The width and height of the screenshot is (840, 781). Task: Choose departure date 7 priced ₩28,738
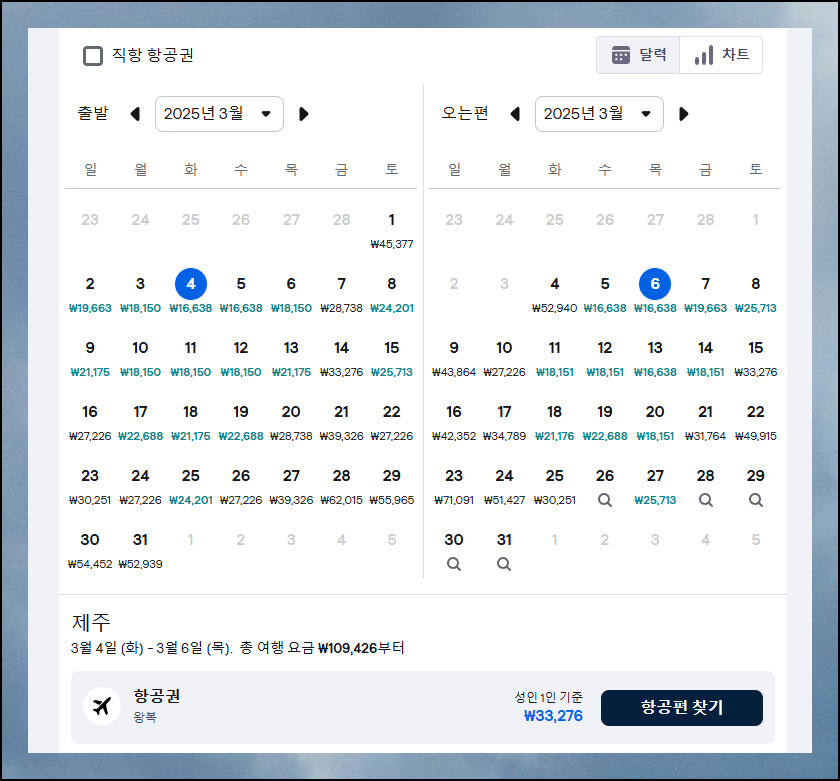[341, 294]
